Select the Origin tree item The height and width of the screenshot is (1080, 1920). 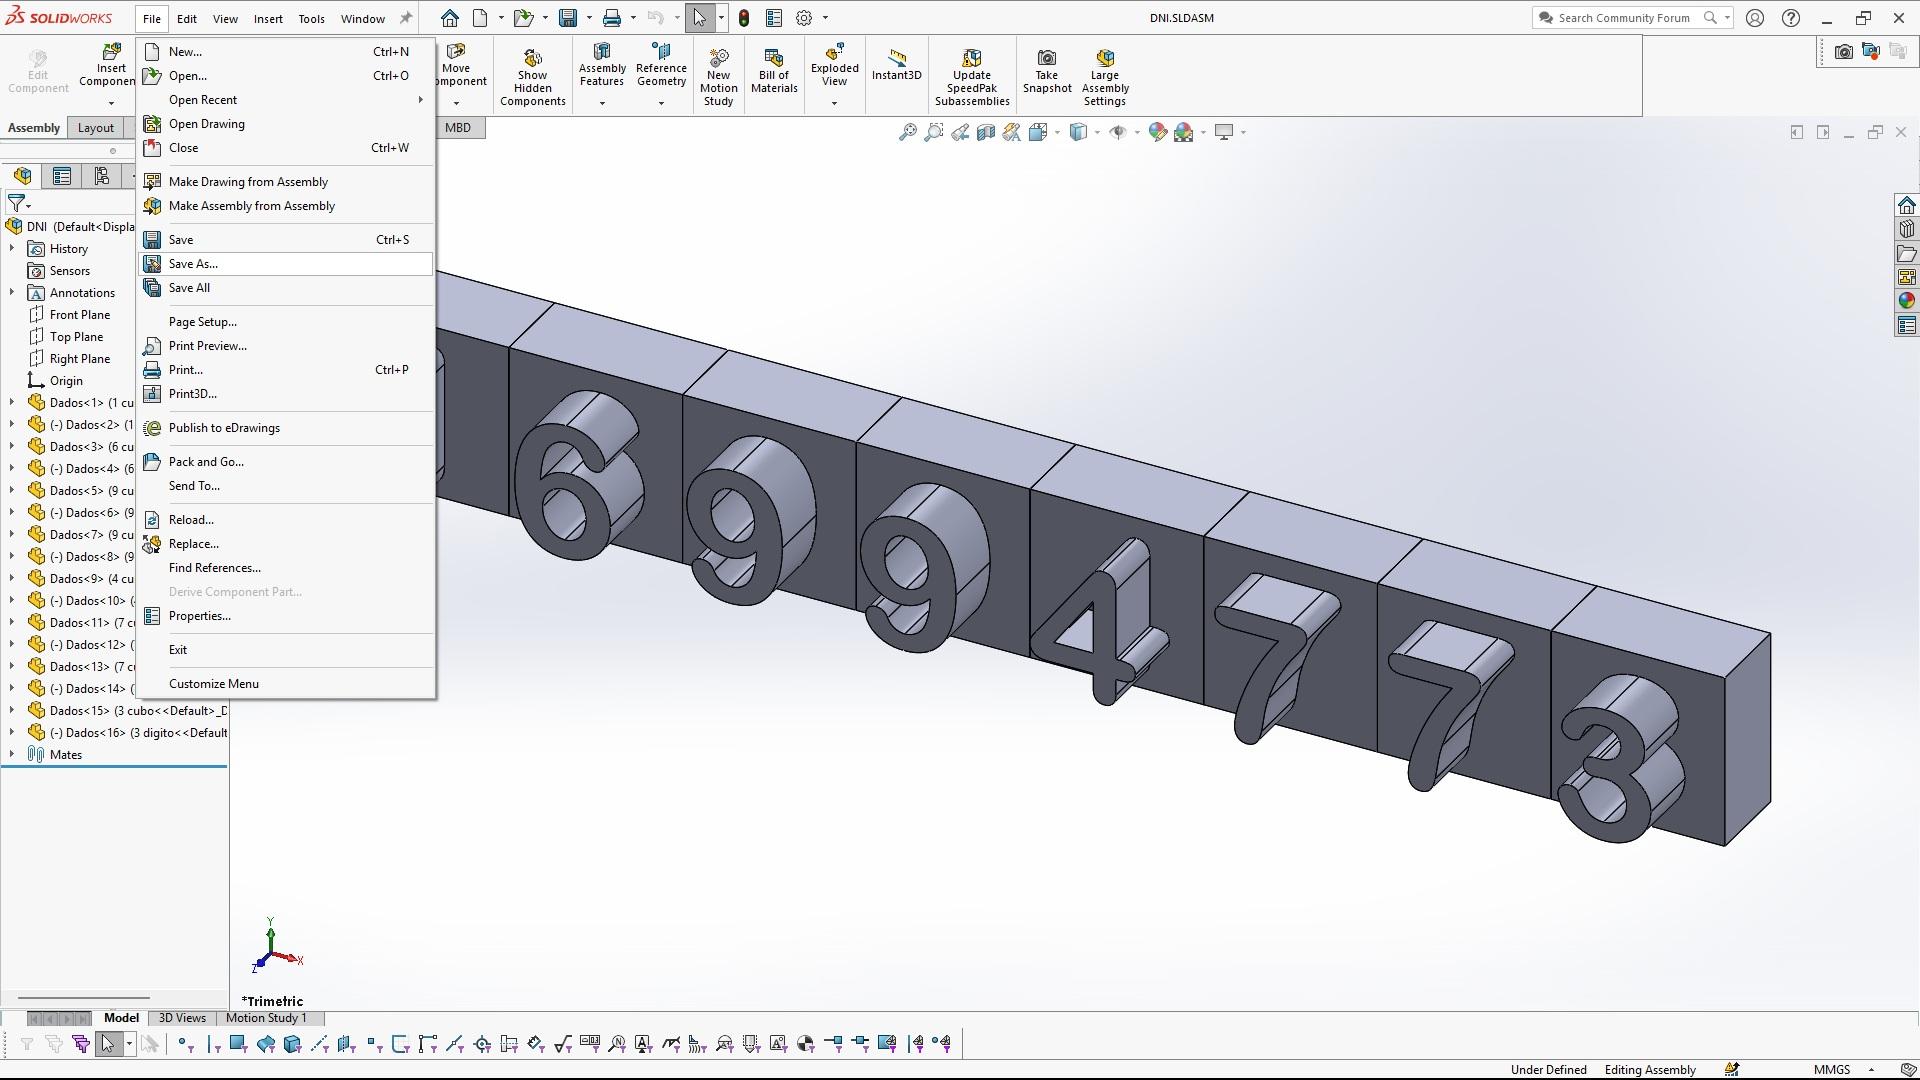click(66, 381)
